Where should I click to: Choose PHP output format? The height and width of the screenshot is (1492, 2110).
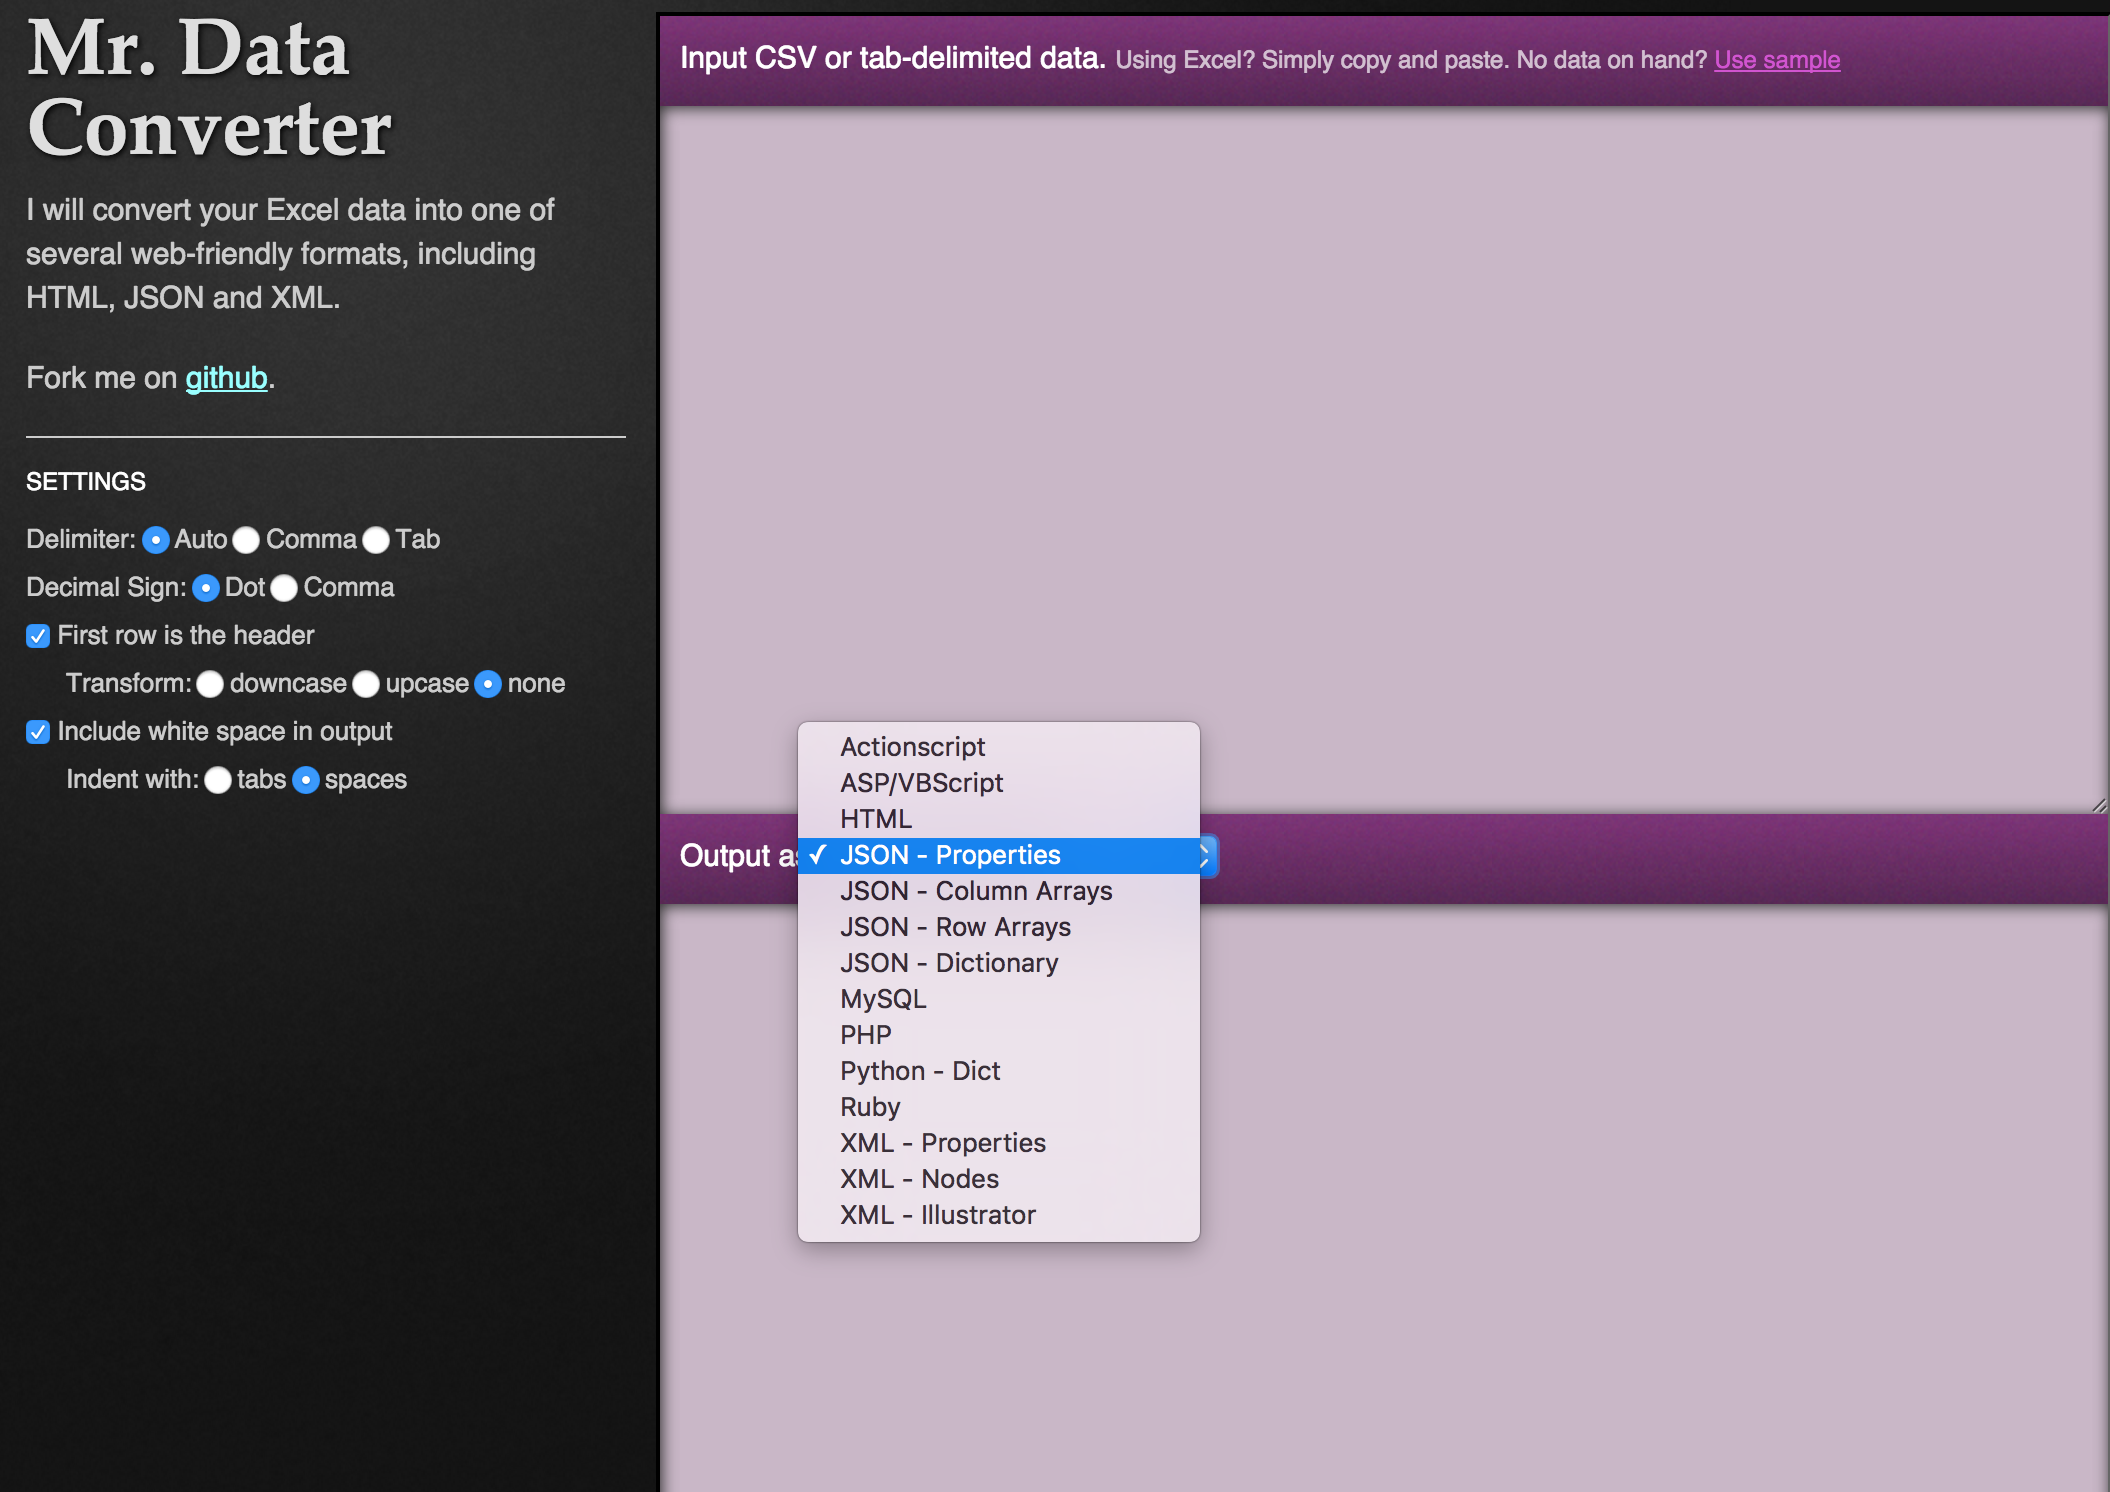coord(999,1035)
